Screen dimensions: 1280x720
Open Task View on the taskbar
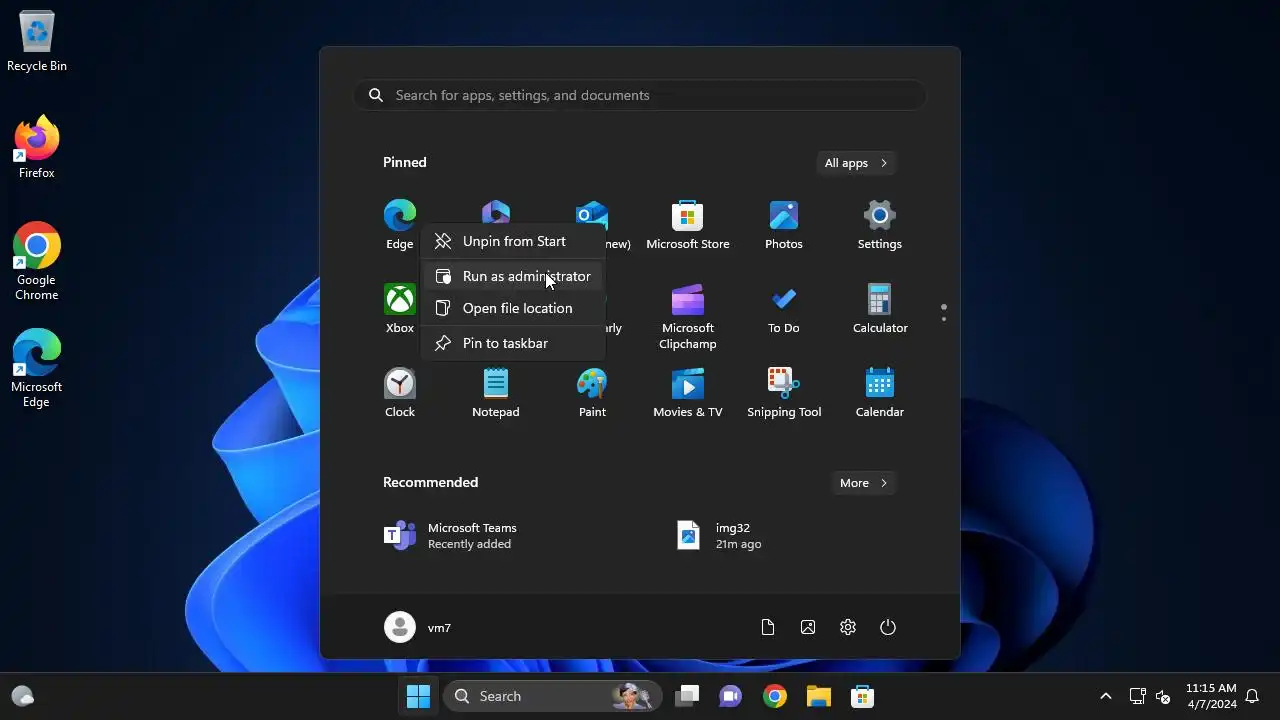(x=687, y=696)
